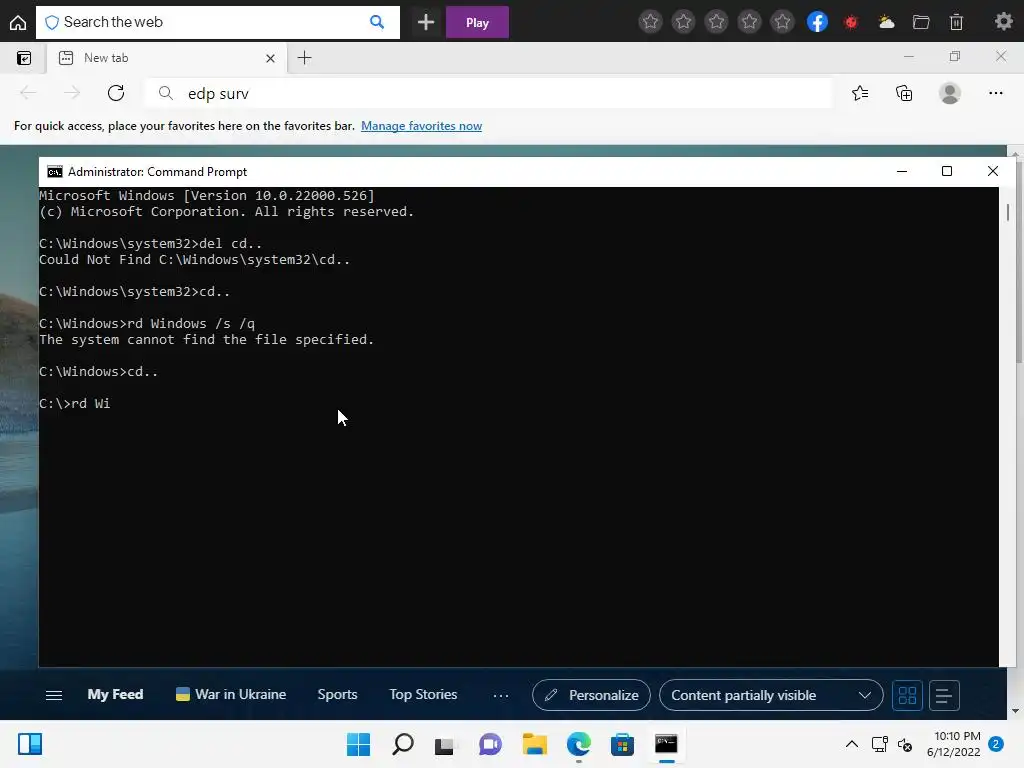Image resolution: width=1024 pixels, height=768 pixels.
Task: Click the trash can icon in top bar
Action: pyautogui.click(x=956, y=22)
